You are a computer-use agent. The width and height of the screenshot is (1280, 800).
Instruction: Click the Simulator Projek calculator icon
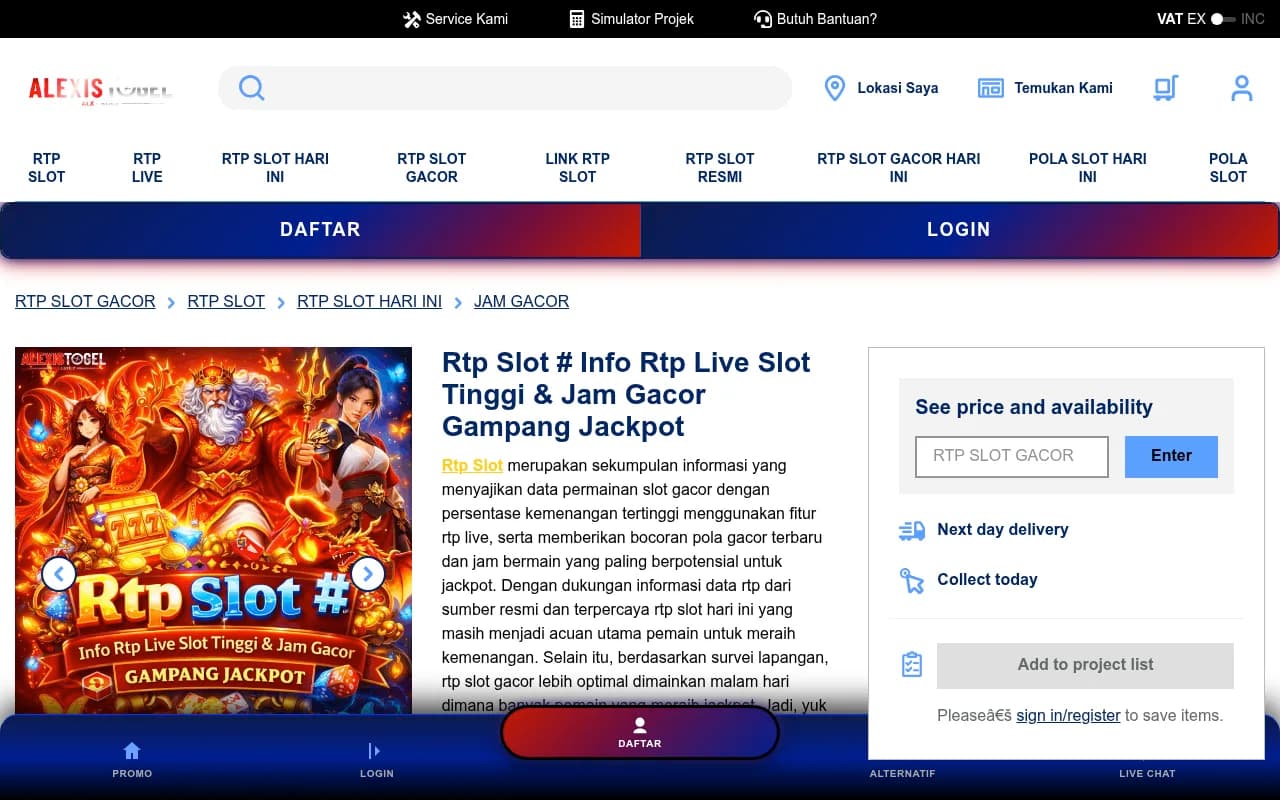(577, 19)
